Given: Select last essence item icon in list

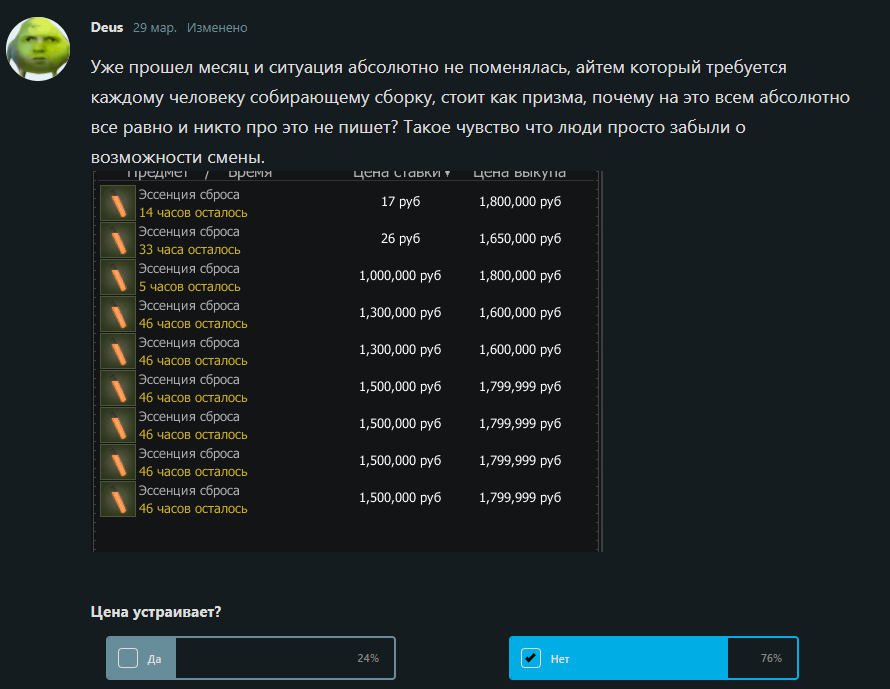Looking at the screenshot, I should tap(117, 499).
